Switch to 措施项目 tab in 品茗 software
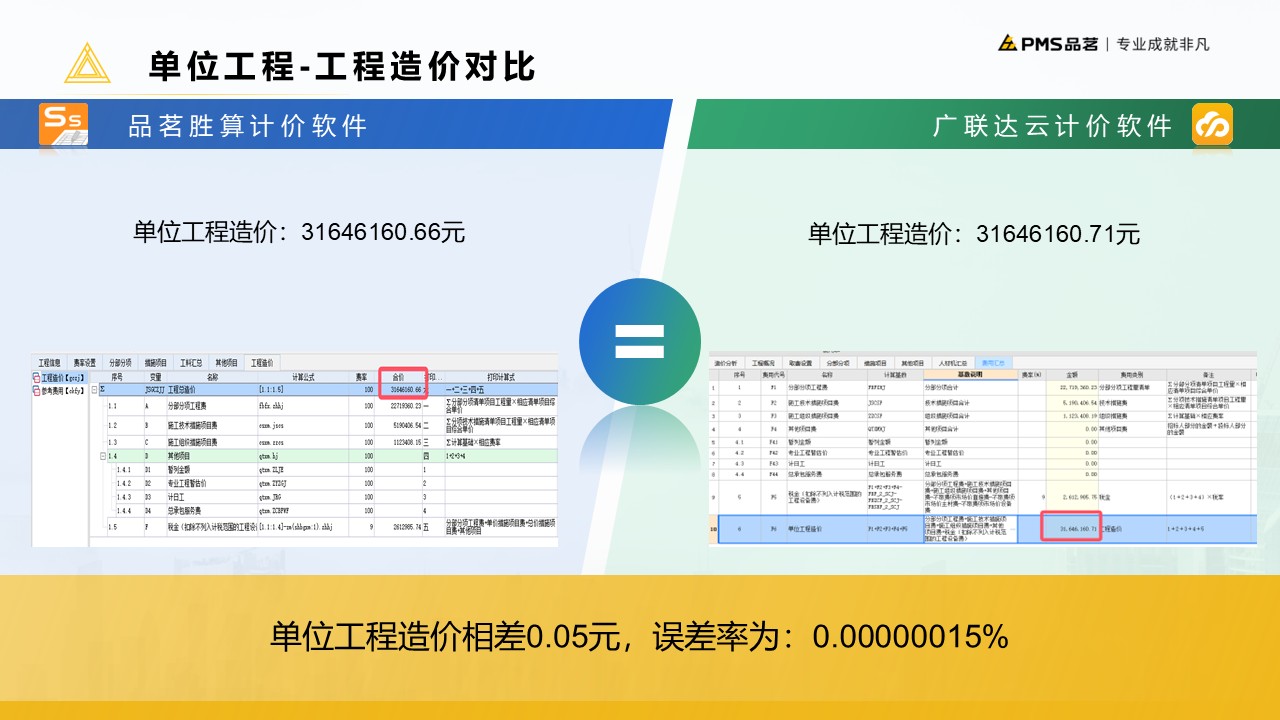The width and height of the screenshot is (1280, 720). 156,363
